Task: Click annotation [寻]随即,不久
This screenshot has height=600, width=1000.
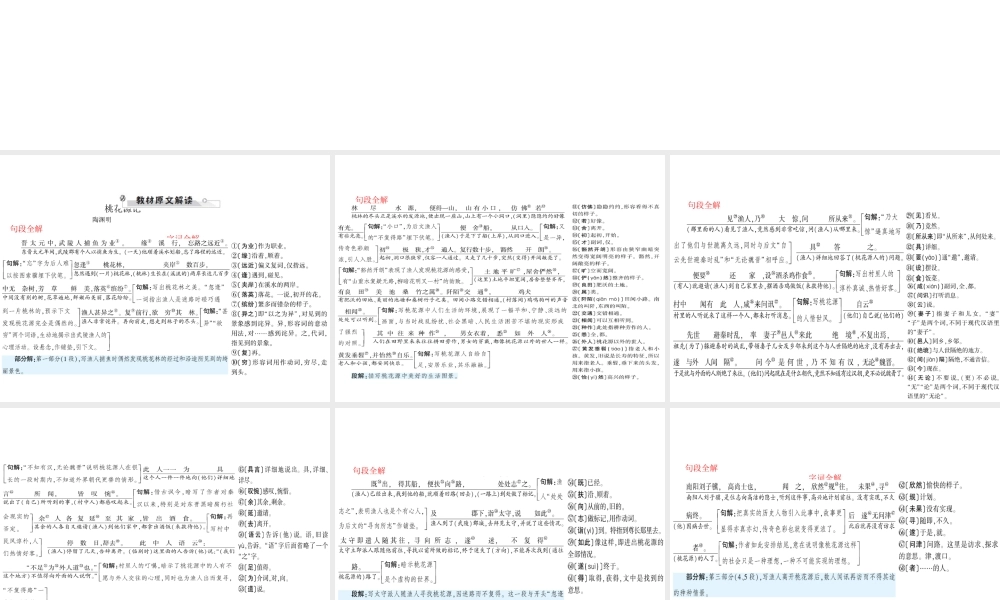Action: pos(925,521)
